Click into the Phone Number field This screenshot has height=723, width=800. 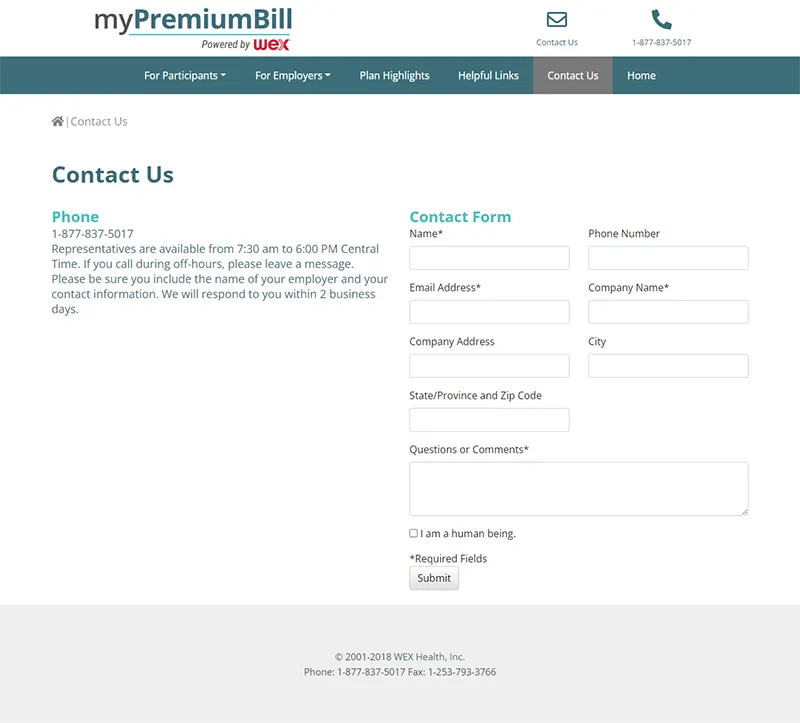pyautogui.click(x=668, y=258)
